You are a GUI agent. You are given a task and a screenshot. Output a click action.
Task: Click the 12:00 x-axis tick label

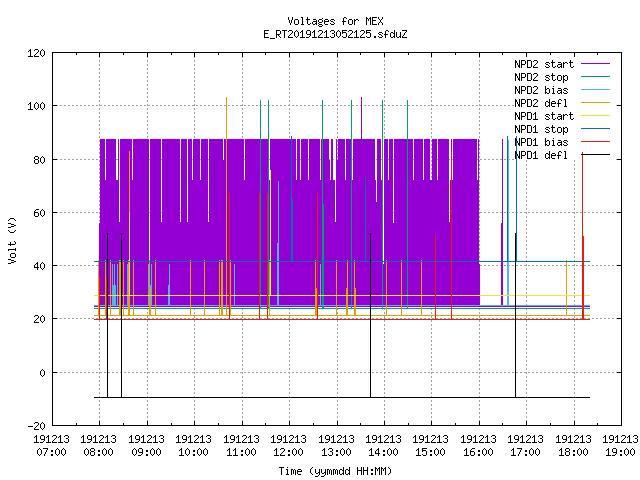pyautogui.click(x=289, y=452)
